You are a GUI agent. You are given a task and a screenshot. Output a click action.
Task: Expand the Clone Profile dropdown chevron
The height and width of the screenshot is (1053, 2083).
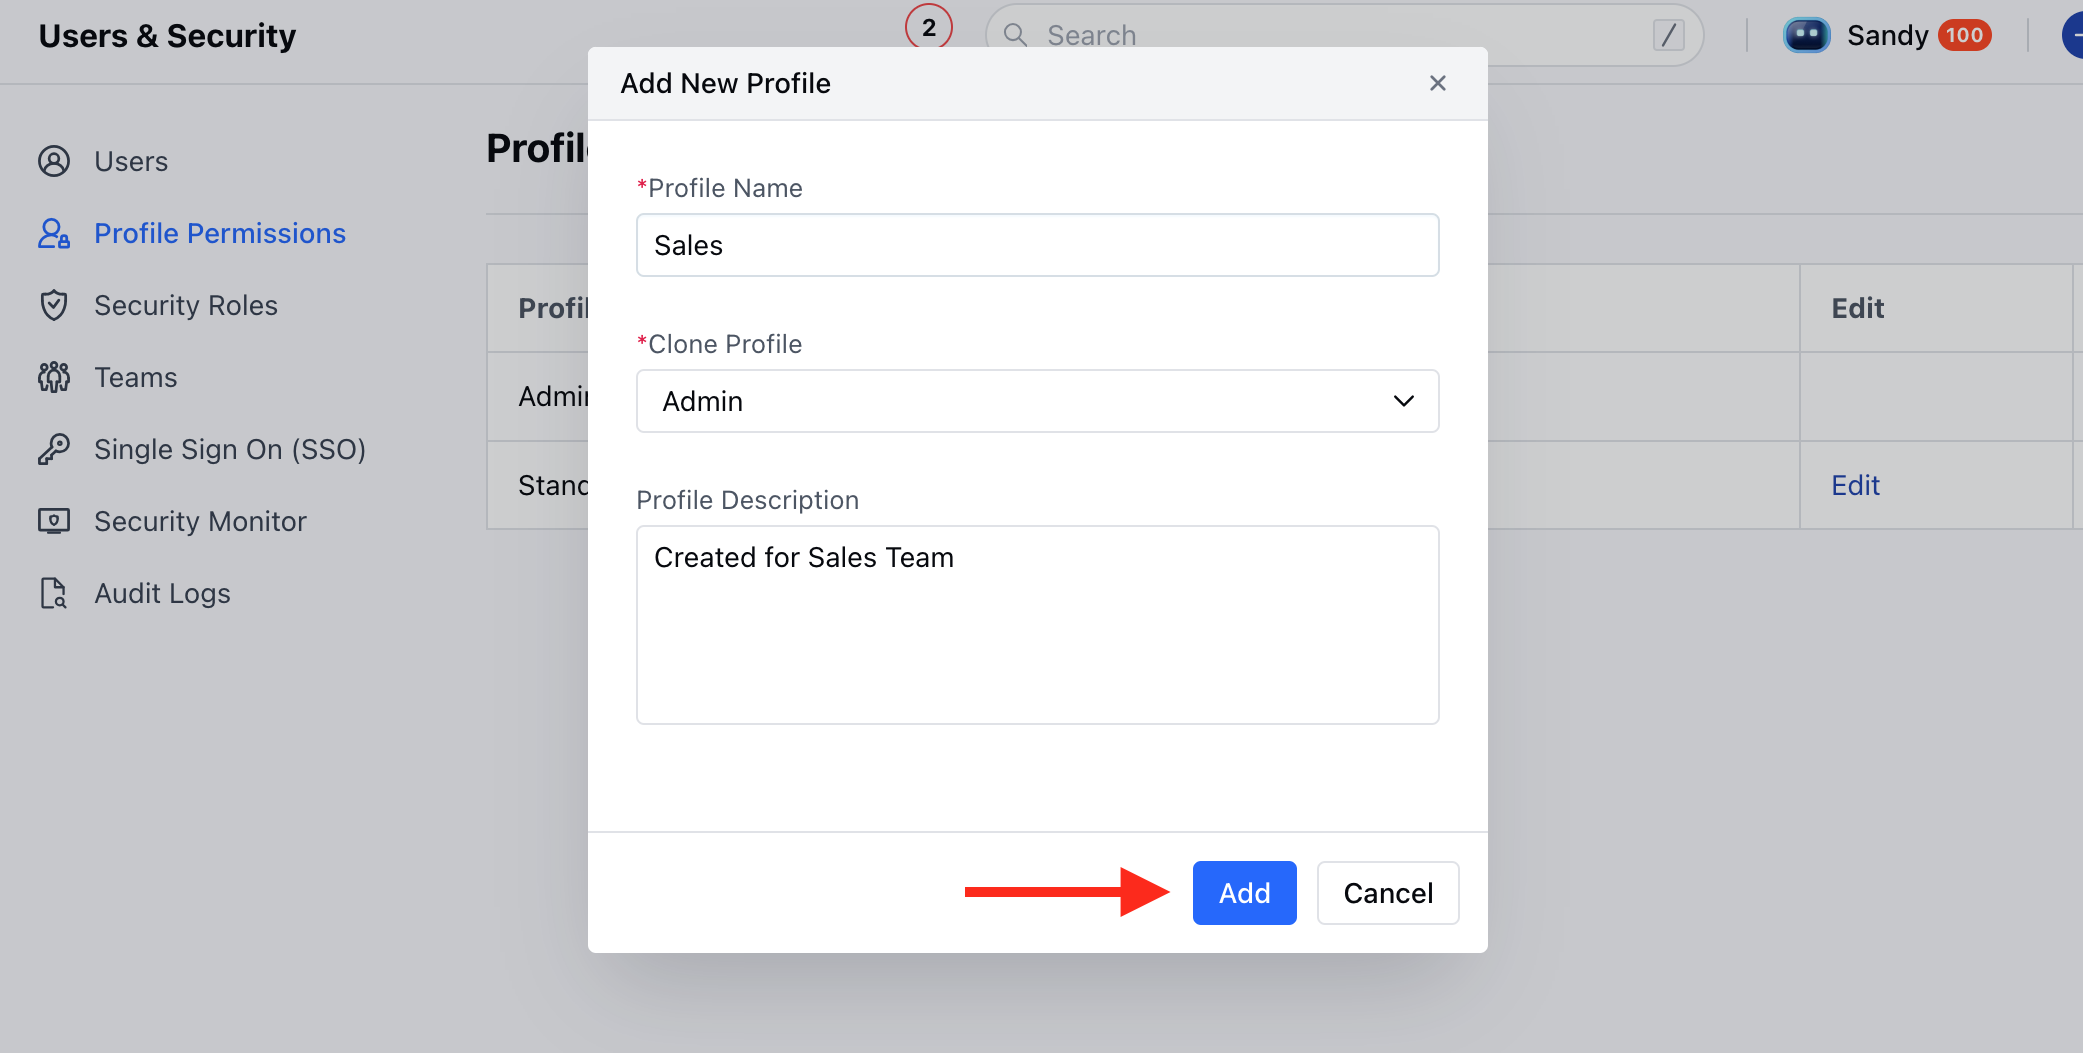pos(1404,401)
